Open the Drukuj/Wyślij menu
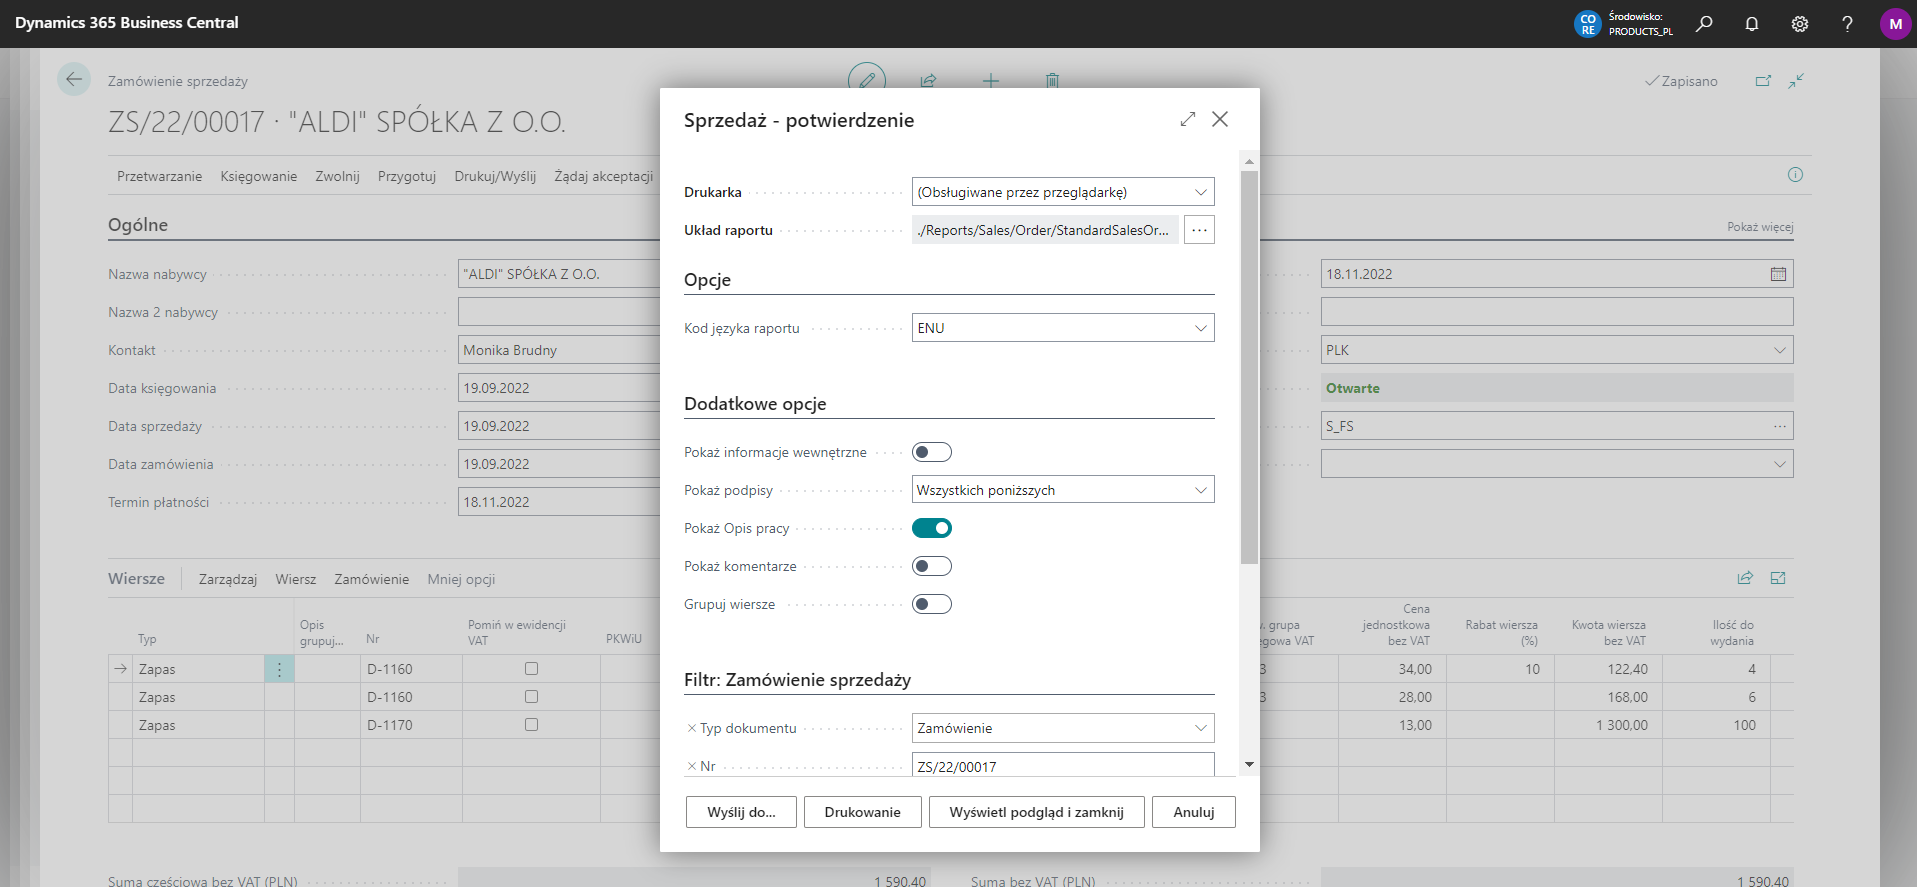 [495, 176]
